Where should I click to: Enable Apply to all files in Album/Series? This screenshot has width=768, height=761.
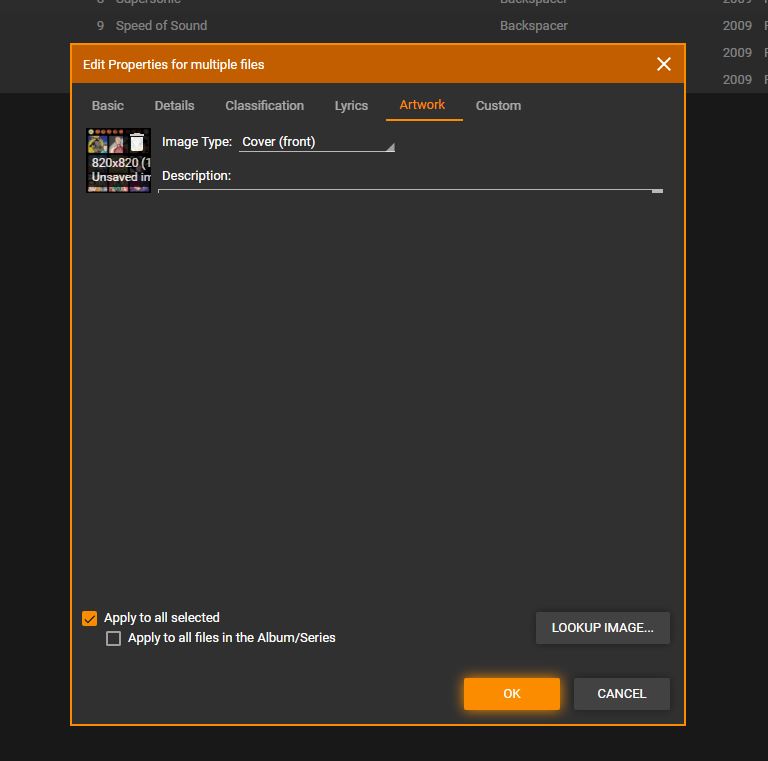coord(114,638)
